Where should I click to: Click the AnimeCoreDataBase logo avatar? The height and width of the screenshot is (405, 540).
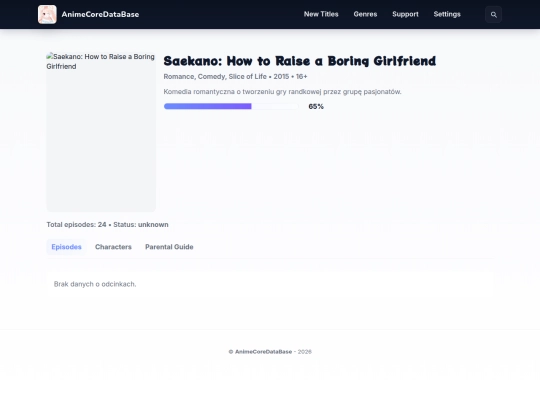47,14
